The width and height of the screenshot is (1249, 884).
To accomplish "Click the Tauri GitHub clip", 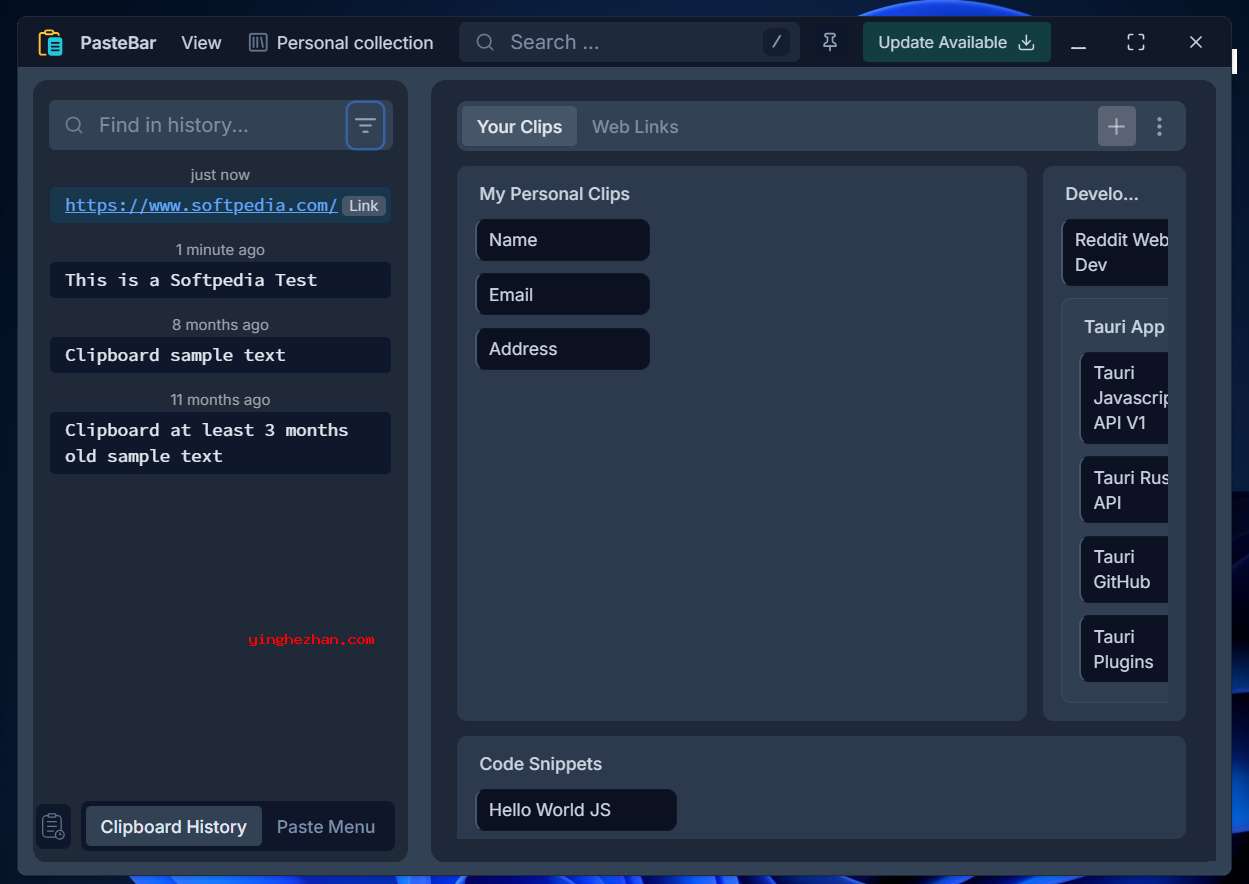I will click(x=1124, y=569).
